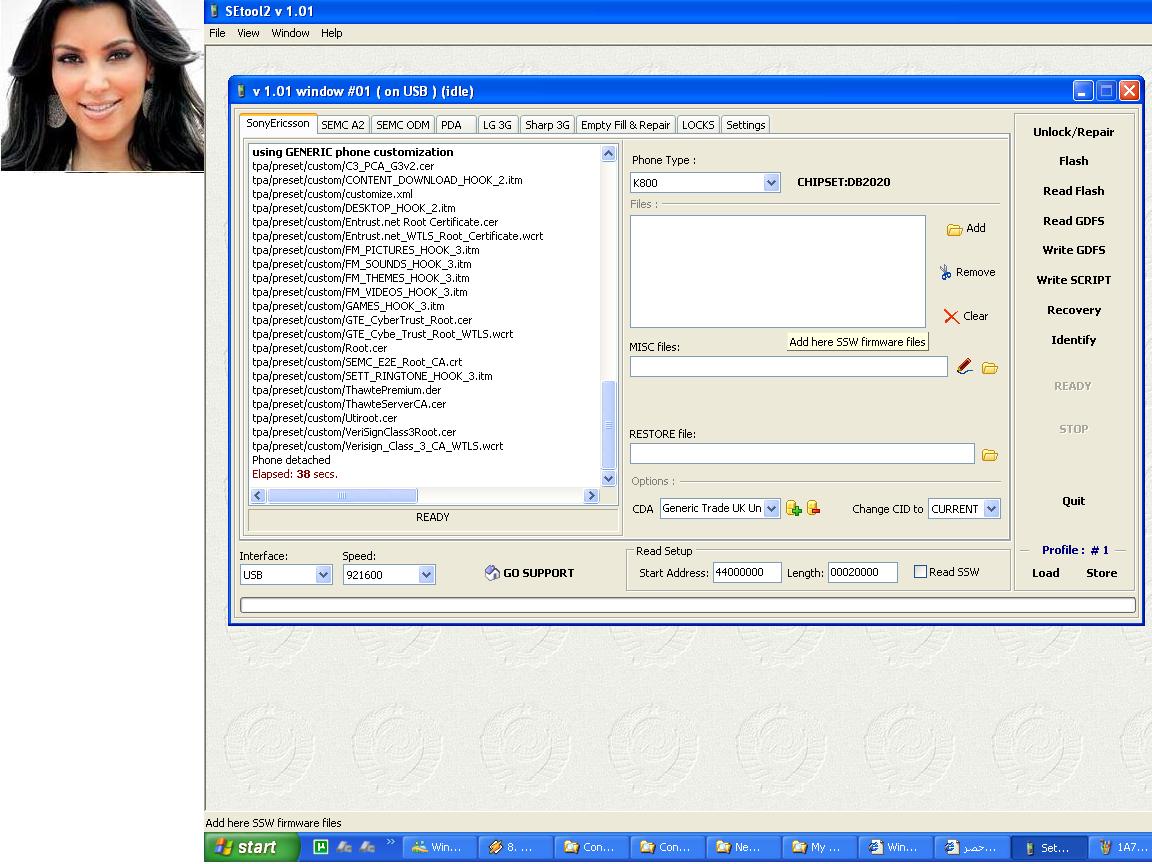Open the CDA Generic Trade UK dropdown

[x=771, y=508]
